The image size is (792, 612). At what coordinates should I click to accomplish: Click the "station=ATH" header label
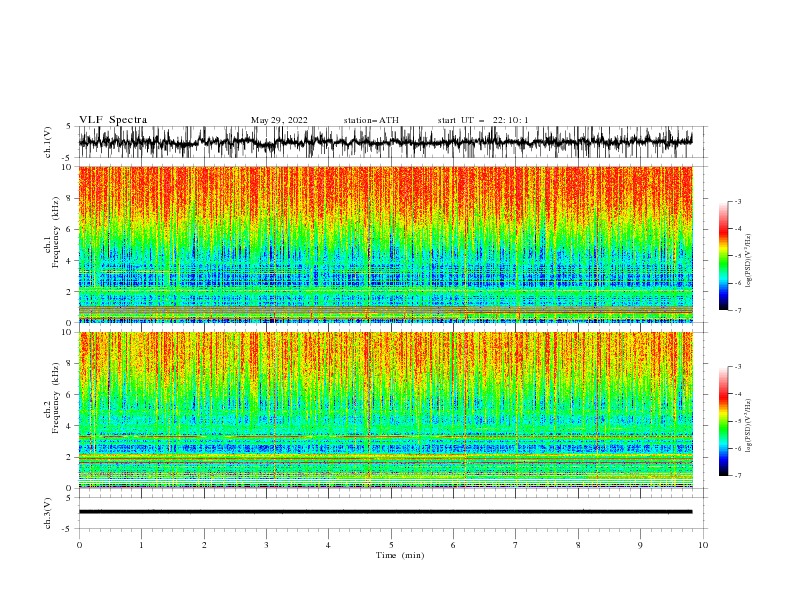[371, 120]
